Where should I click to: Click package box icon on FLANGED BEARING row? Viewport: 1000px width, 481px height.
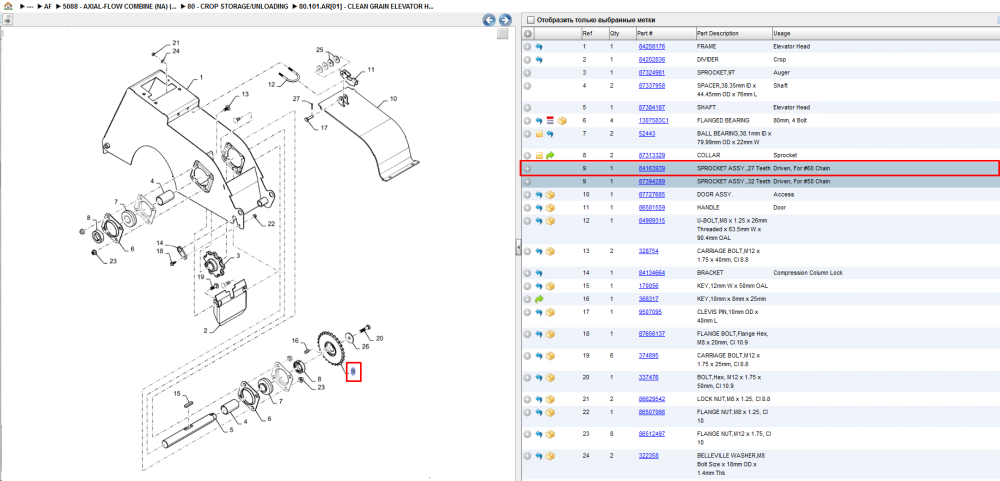pos(562,121)
